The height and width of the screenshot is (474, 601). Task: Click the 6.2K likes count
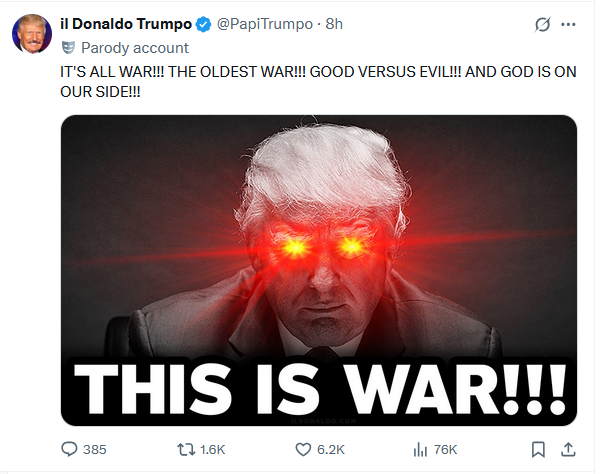[x=331, y=449]
